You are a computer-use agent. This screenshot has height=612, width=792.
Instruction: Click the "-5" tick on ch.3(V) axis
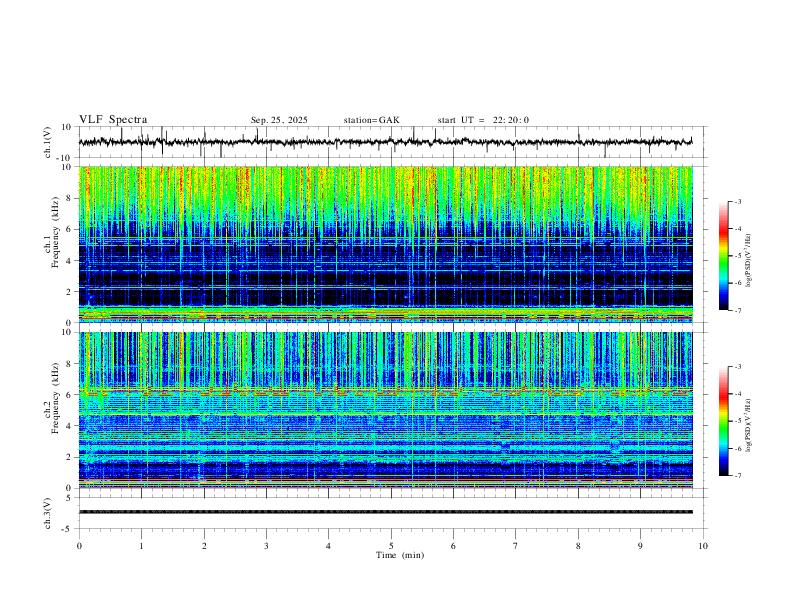67,529
